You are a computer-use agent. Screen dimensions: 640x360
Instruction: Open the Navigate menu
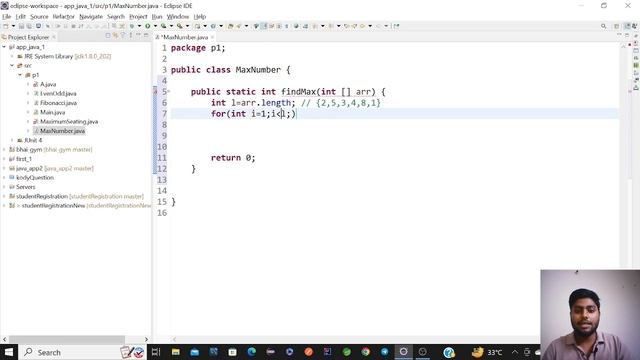tap(91, 17)
